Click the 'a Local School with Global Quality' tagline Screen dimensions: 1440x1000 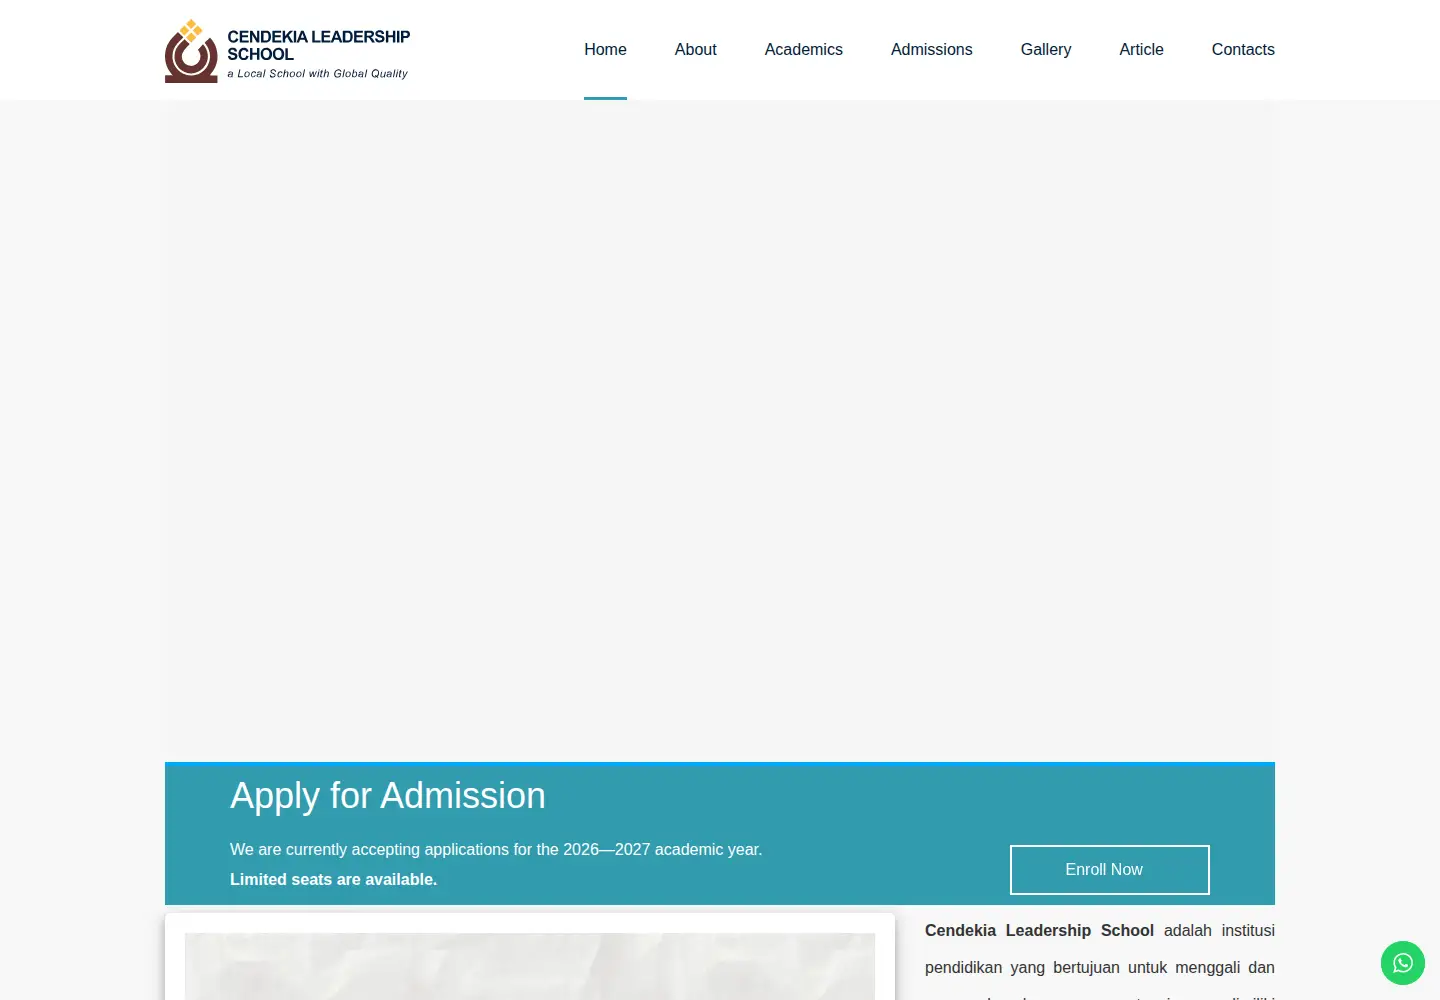tap(317, 74)
